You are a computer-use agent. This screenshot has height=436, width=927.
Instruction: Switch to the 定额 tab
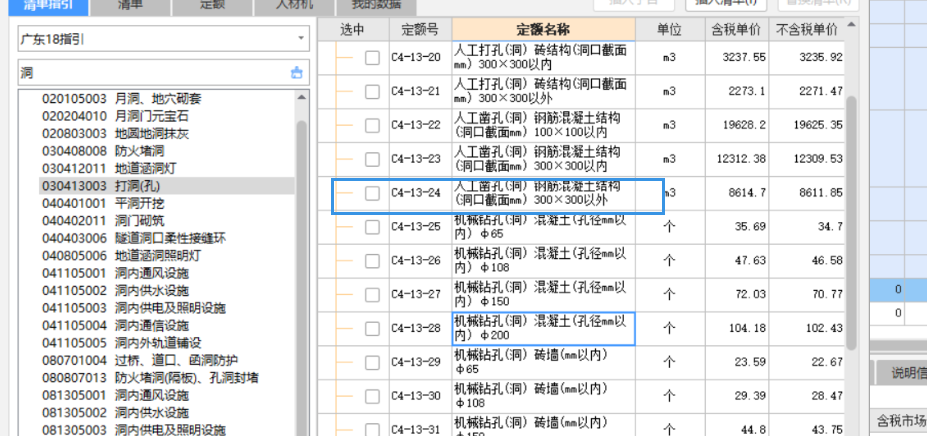(x=212, y=7)
